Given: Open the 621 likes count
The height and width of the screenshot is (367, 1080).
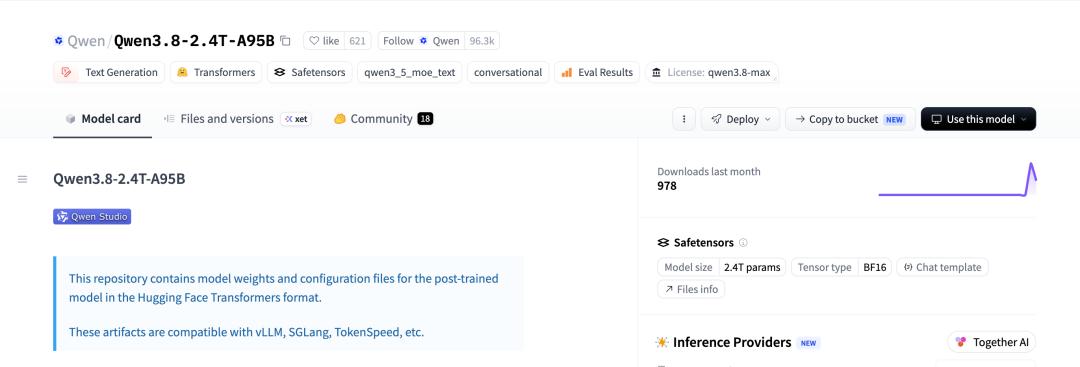Looking at the screenshot, I should (357, 41).
